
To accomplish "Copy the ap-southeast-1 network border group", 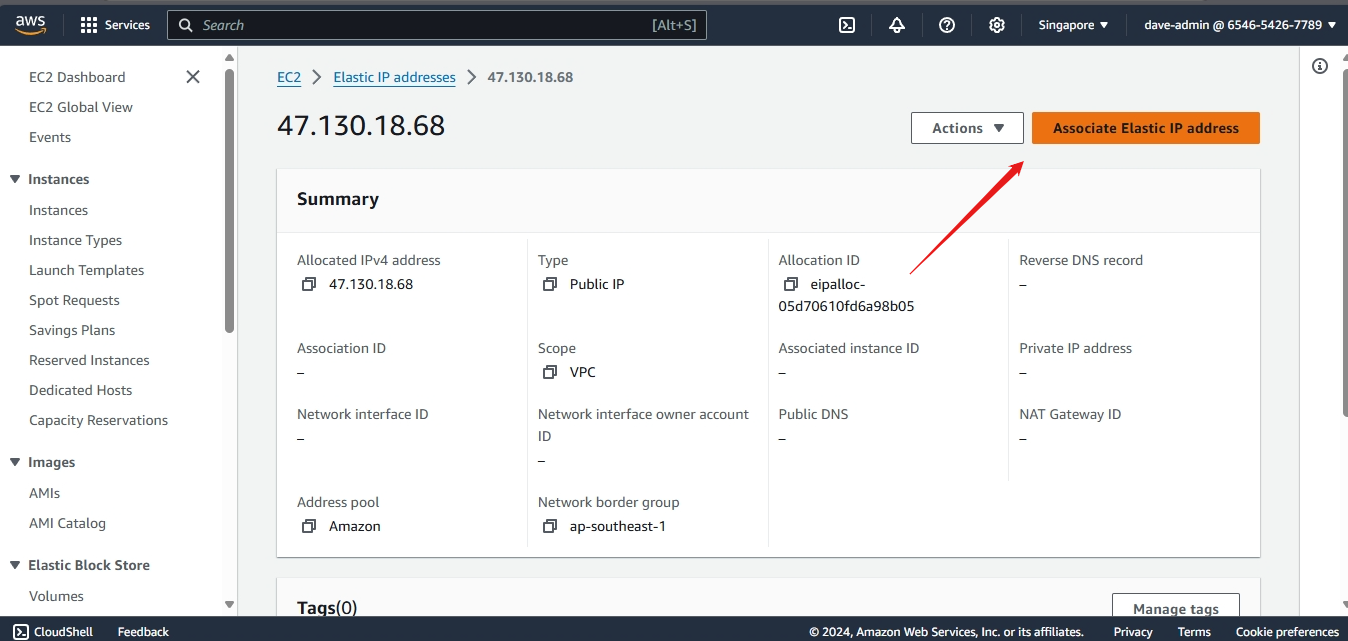I will [549, 526].
